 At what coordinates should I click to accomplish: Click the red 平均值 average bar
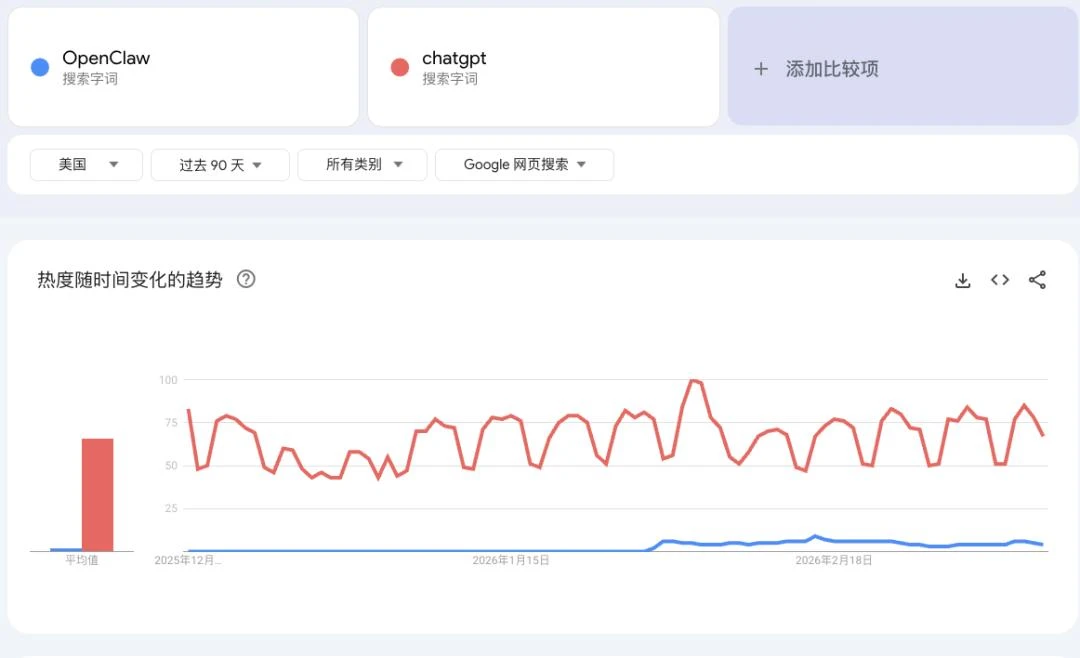pyautogui.click(x=97, y=490)
